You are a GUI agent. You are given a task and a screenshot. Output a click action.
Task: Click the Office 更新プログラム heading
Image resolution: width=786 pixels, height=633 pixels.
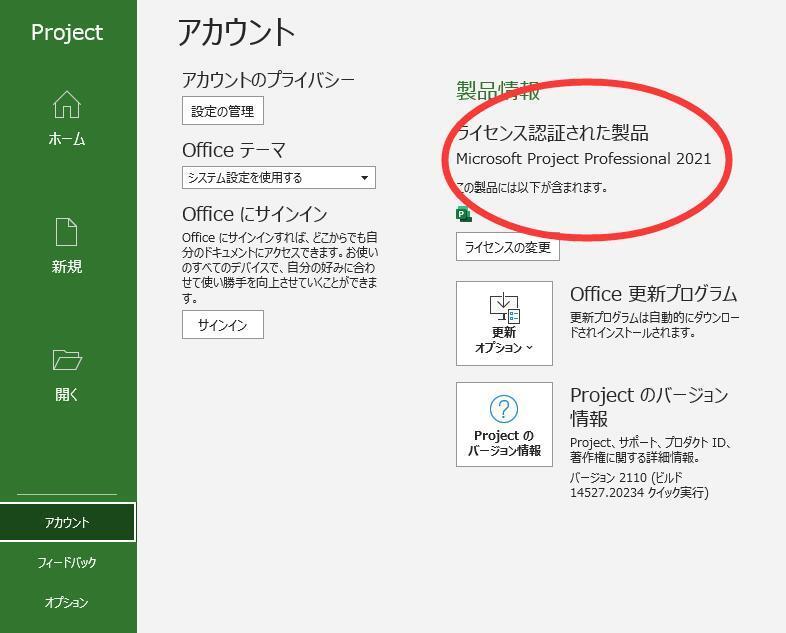pyautogui.click(x=654, y=294)
